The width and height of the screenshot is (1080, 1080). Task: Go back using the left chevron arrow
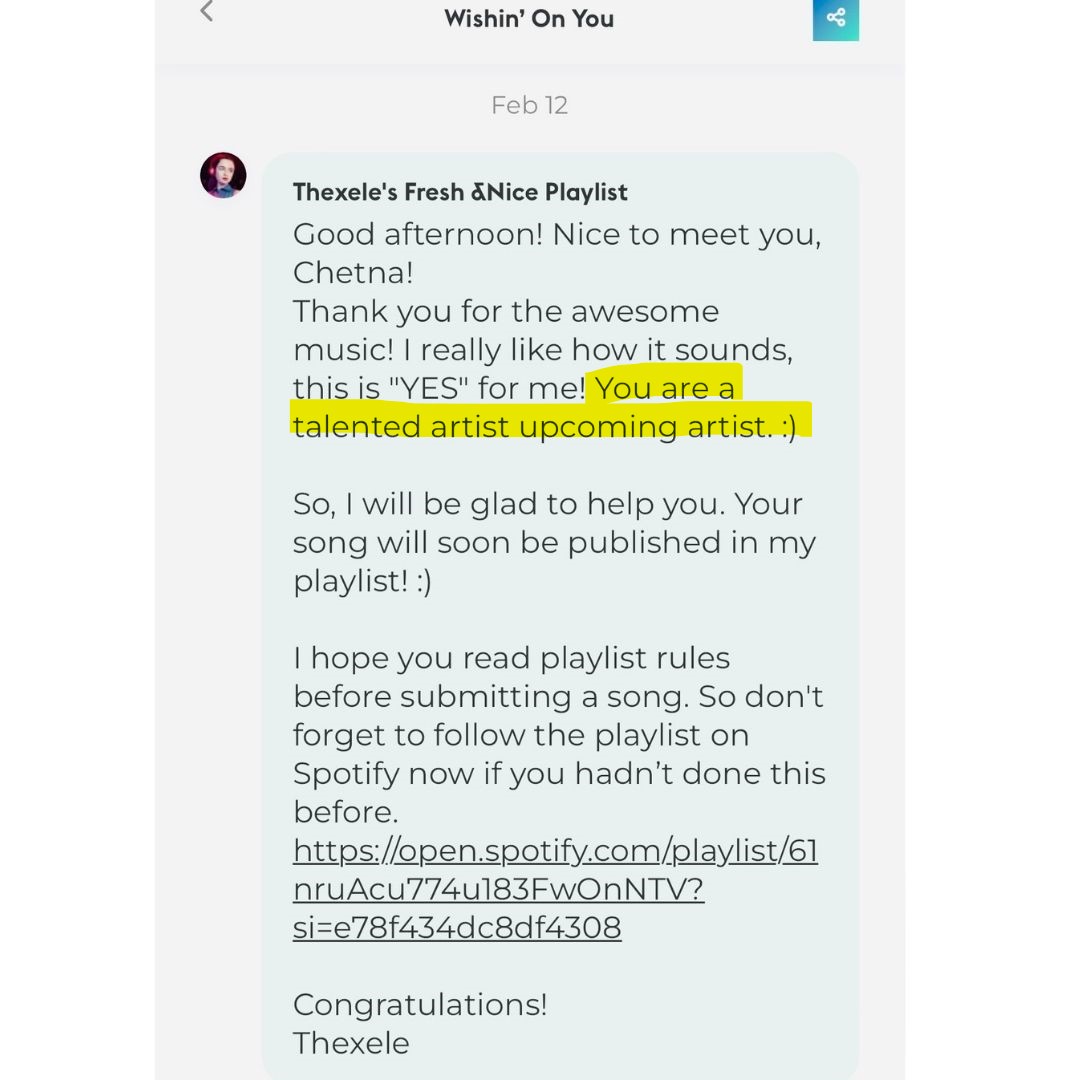207,11
